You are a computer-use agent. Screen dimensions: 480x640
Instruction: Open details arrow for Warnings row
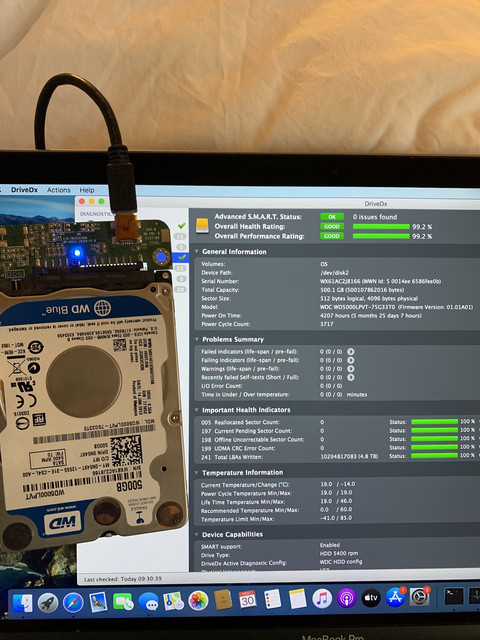coord(350,369)
